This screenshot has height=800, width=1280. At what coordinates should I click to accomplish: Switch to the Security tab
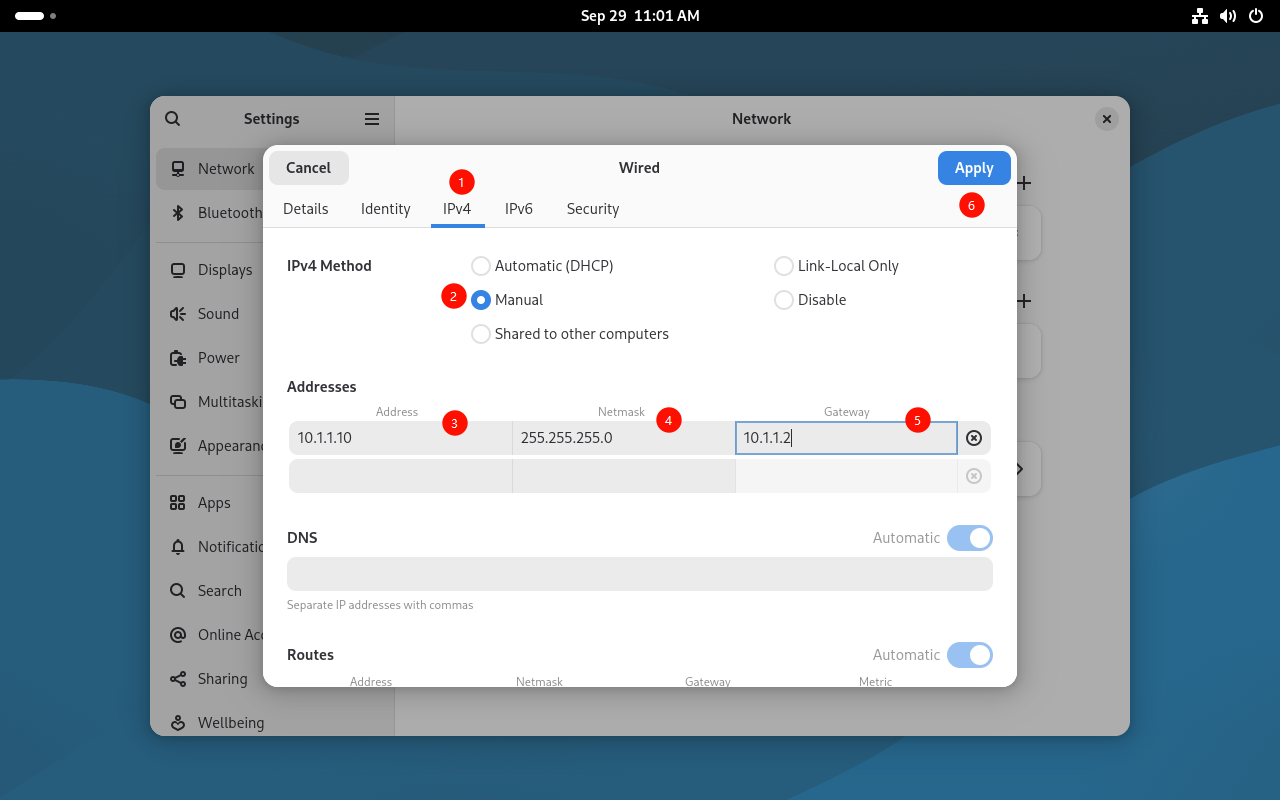592,209
